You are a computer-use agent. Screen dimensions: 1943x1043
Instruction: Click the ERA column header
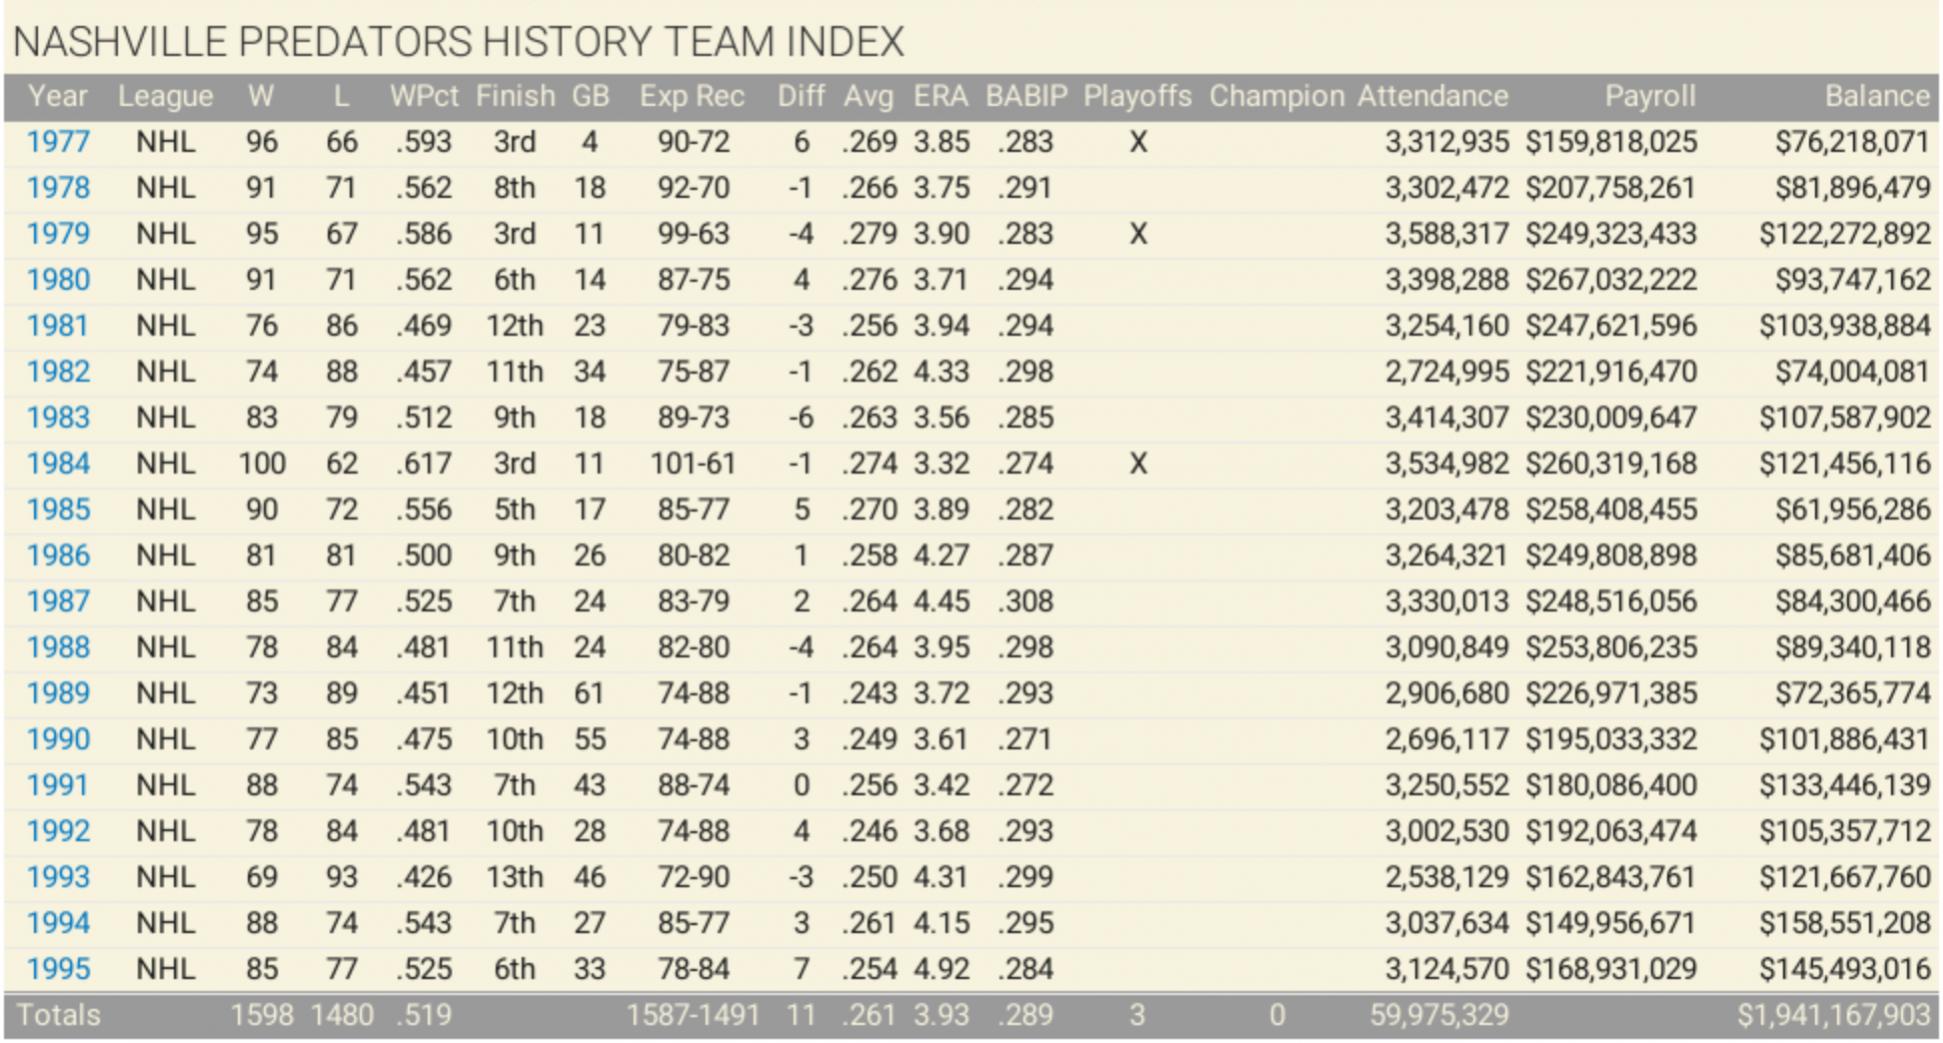[940, 96]
